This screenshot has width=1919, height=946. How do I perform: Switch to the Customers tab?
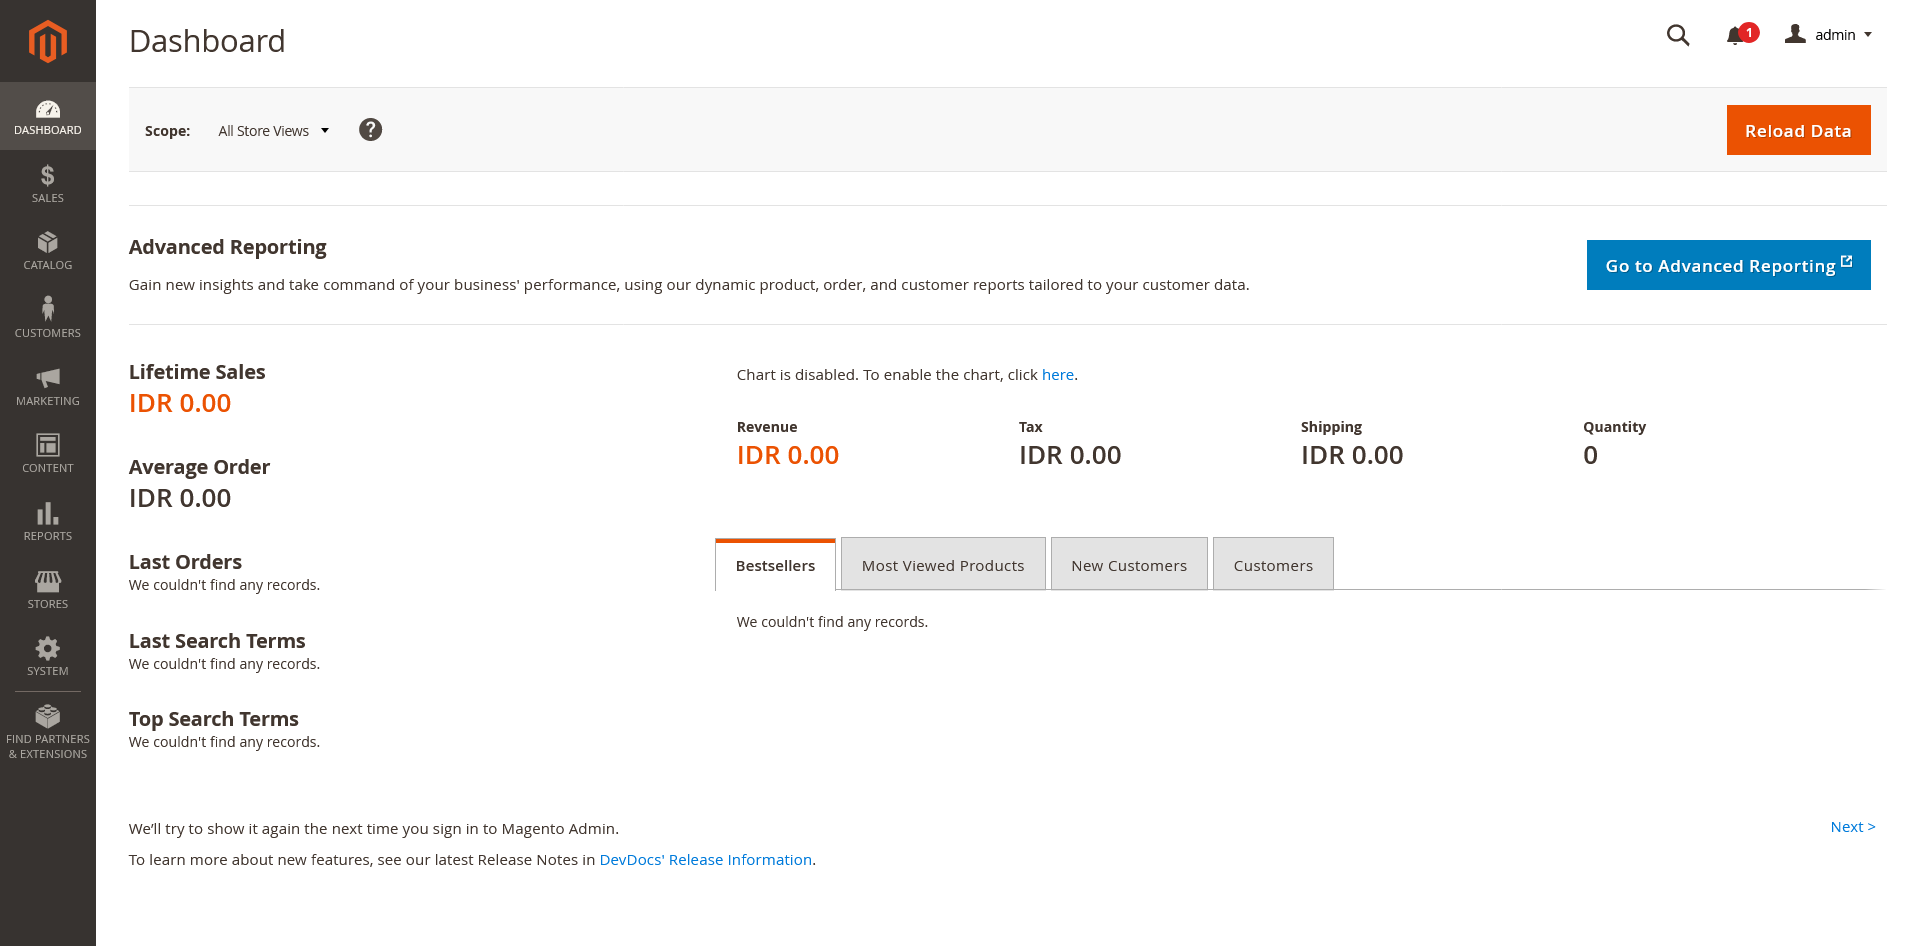pyautogui.click(x=1273, y=565)
